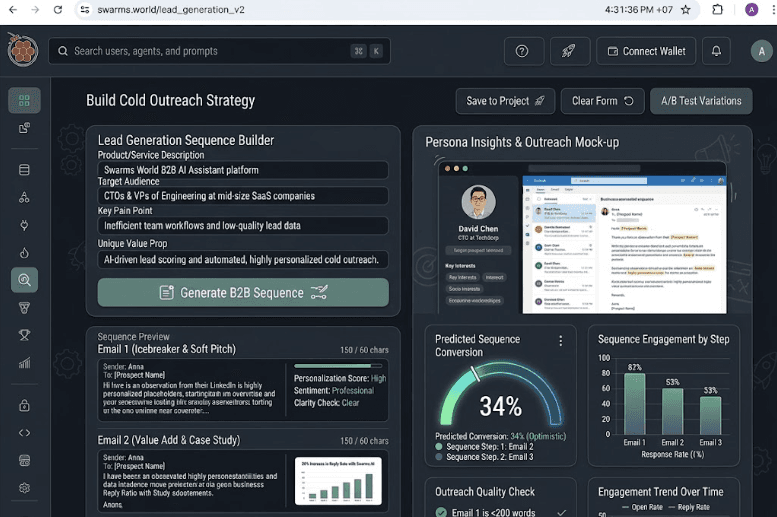Open the outreach email mock-up thumbnail

[x=624, y=244]
